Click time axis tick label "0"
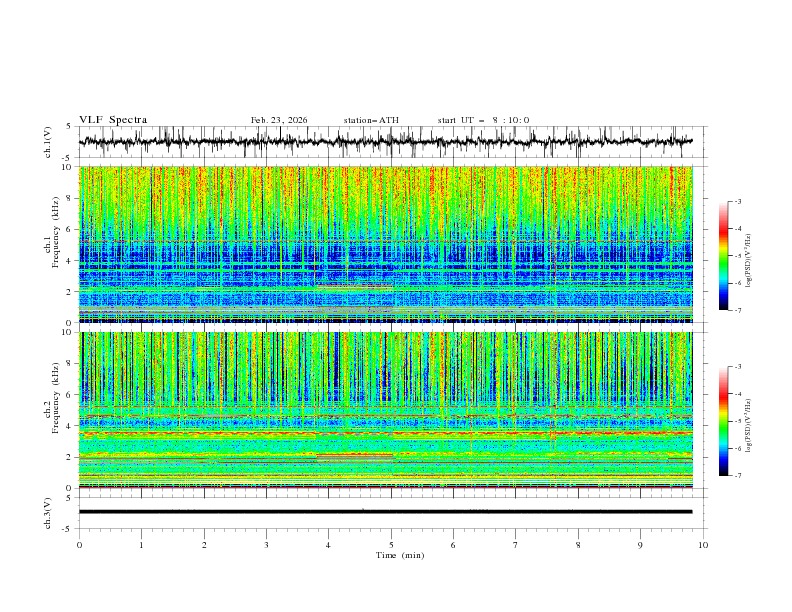Screen dimensions: 792x612 pos(79,545)
